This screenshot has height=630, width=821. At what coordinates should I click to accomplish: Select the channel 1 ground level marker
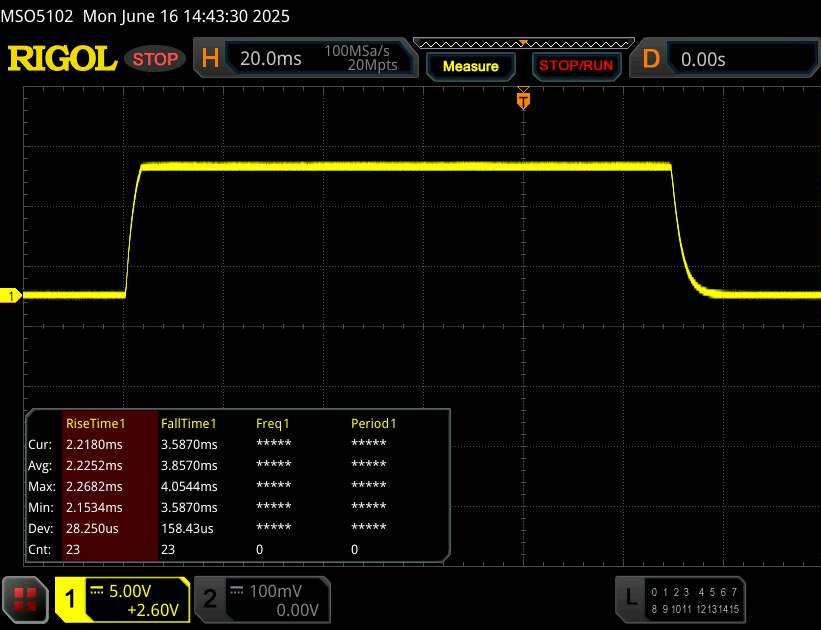10,296
